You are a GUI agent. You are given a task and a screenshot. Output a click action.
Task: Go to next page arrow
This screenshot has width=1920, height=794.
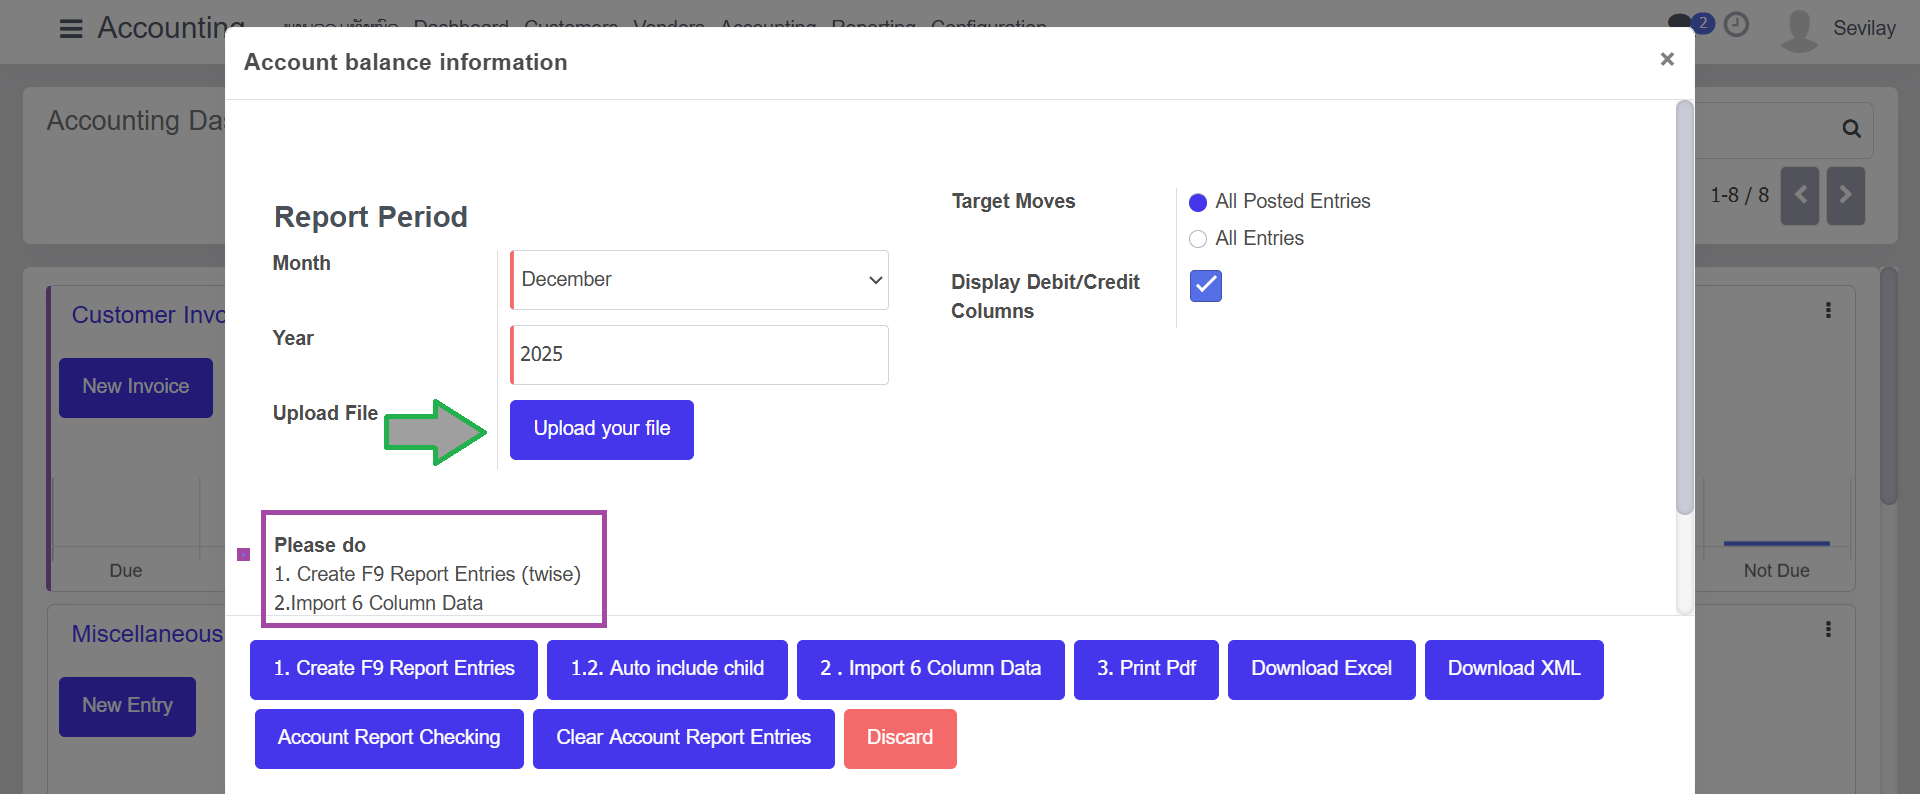(1845, 195)
